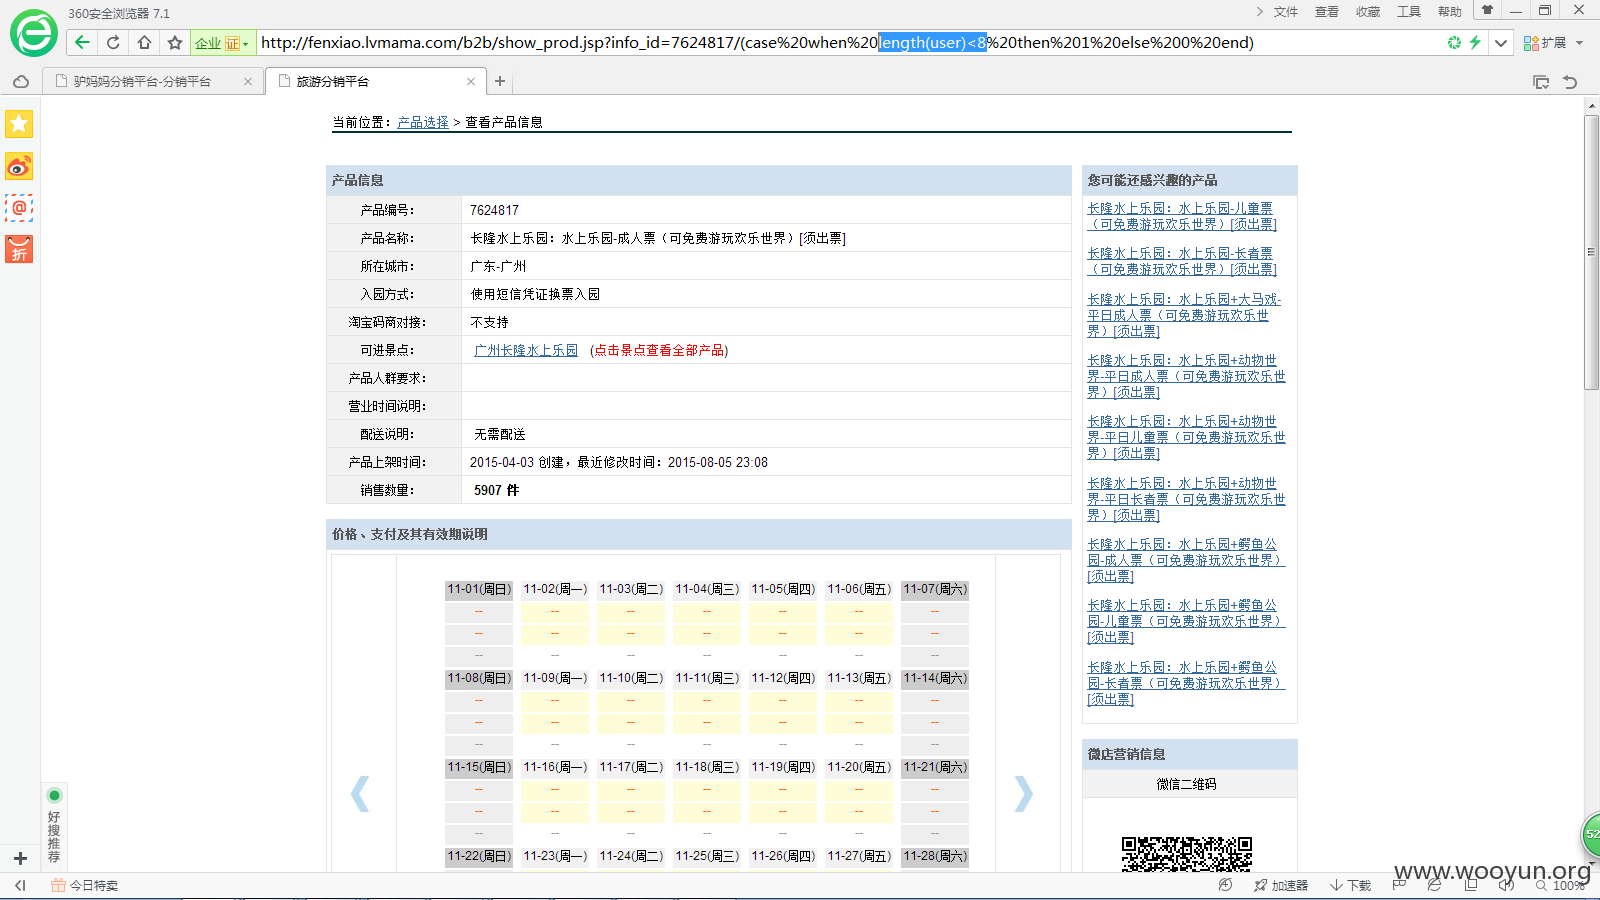Open the 100% zoom level control

pyautogui.click(x=1561, y=885)
